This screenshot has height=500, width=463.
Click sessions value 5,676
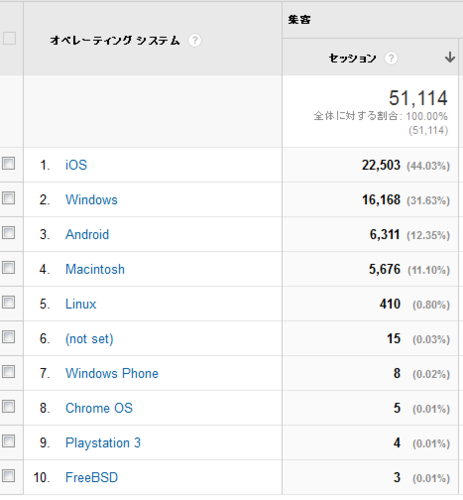click(384, 269)
